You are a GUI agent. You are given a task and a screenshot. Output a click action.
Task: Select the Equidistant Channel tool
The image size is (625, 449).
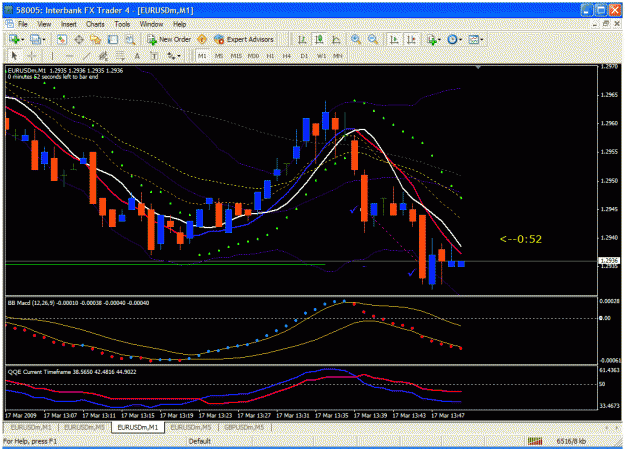point(103,56)
